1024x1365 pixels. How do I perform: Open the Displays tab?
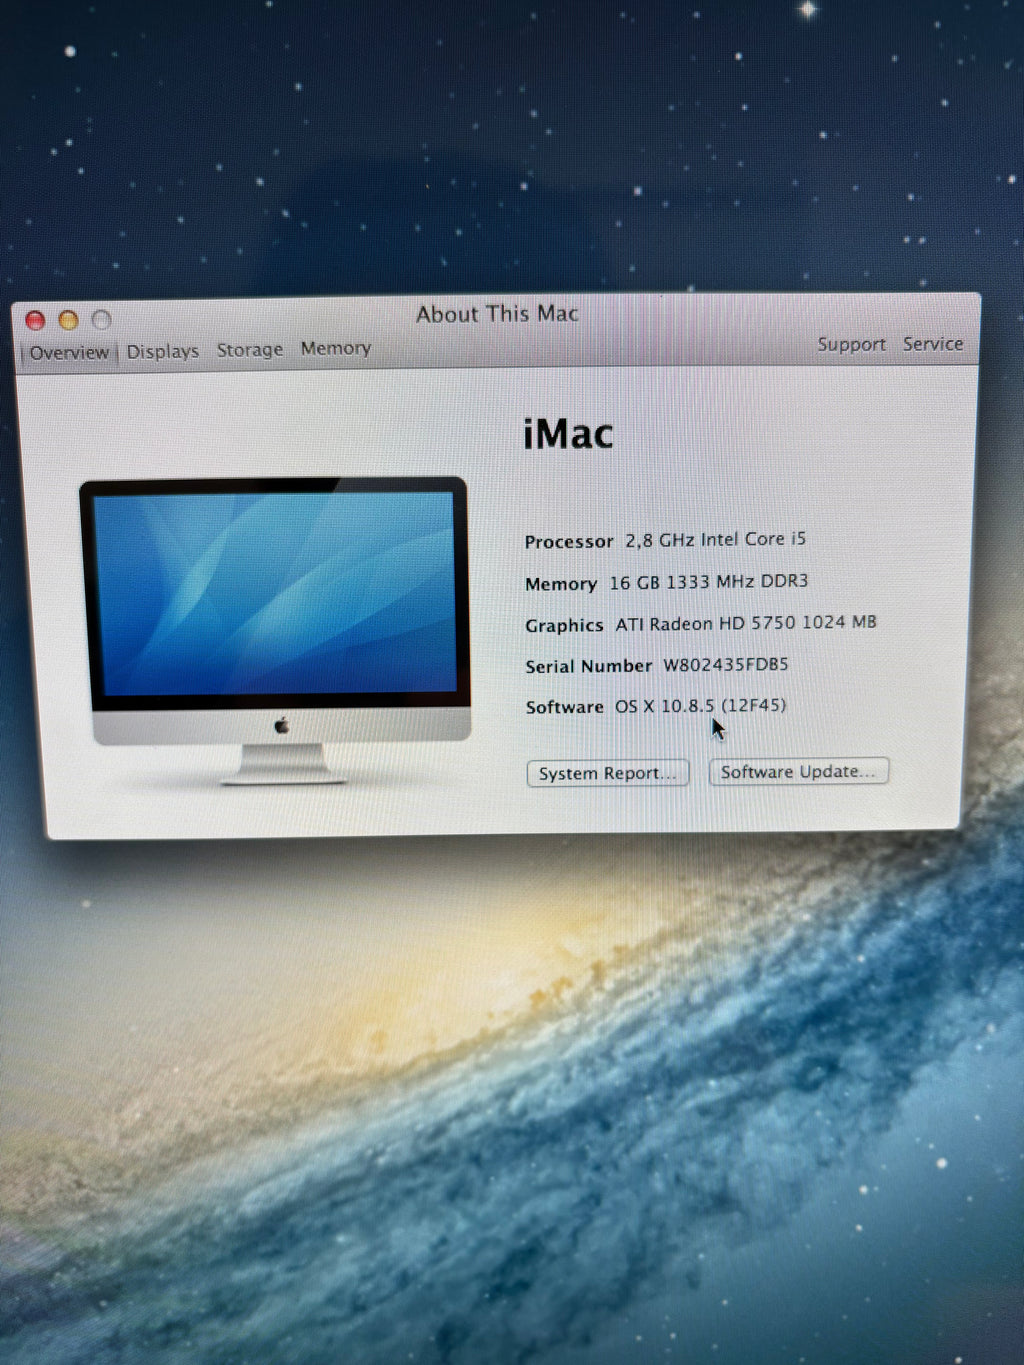pyautogui.click(x=162, y=351)
